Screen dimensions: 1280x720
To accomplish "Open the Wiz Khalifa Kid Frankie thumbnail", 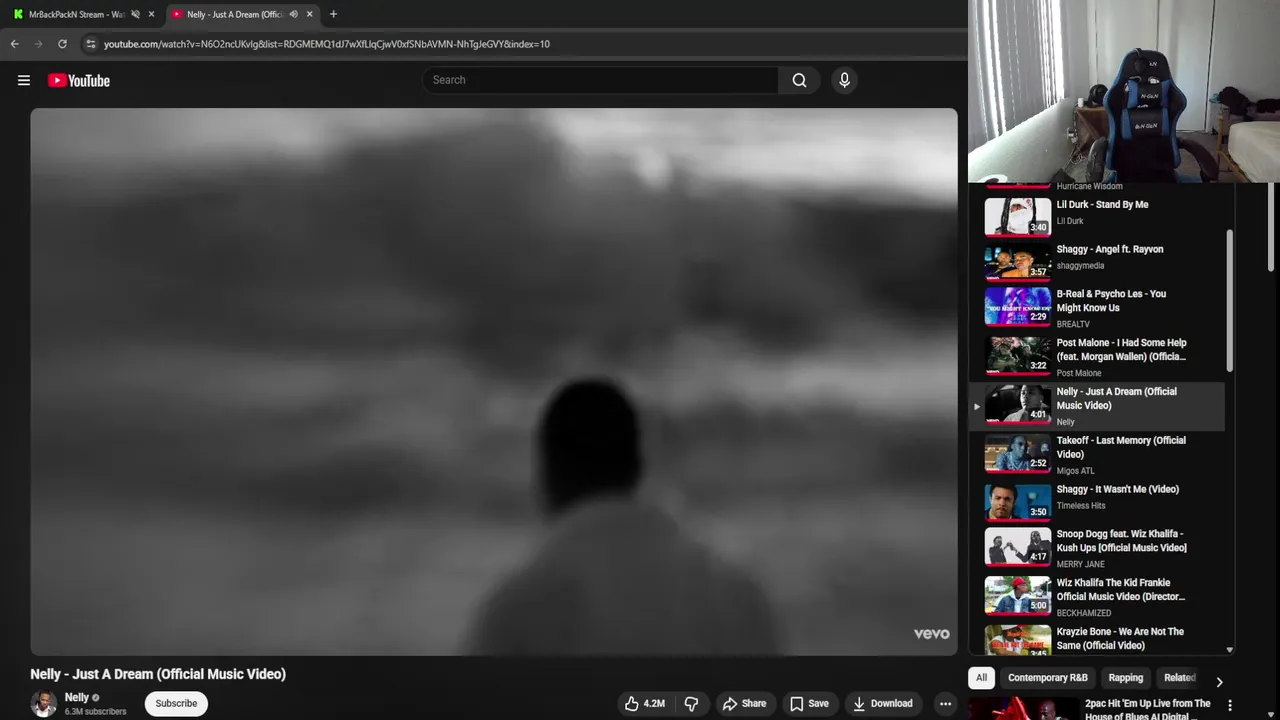I will (1018, 596).
